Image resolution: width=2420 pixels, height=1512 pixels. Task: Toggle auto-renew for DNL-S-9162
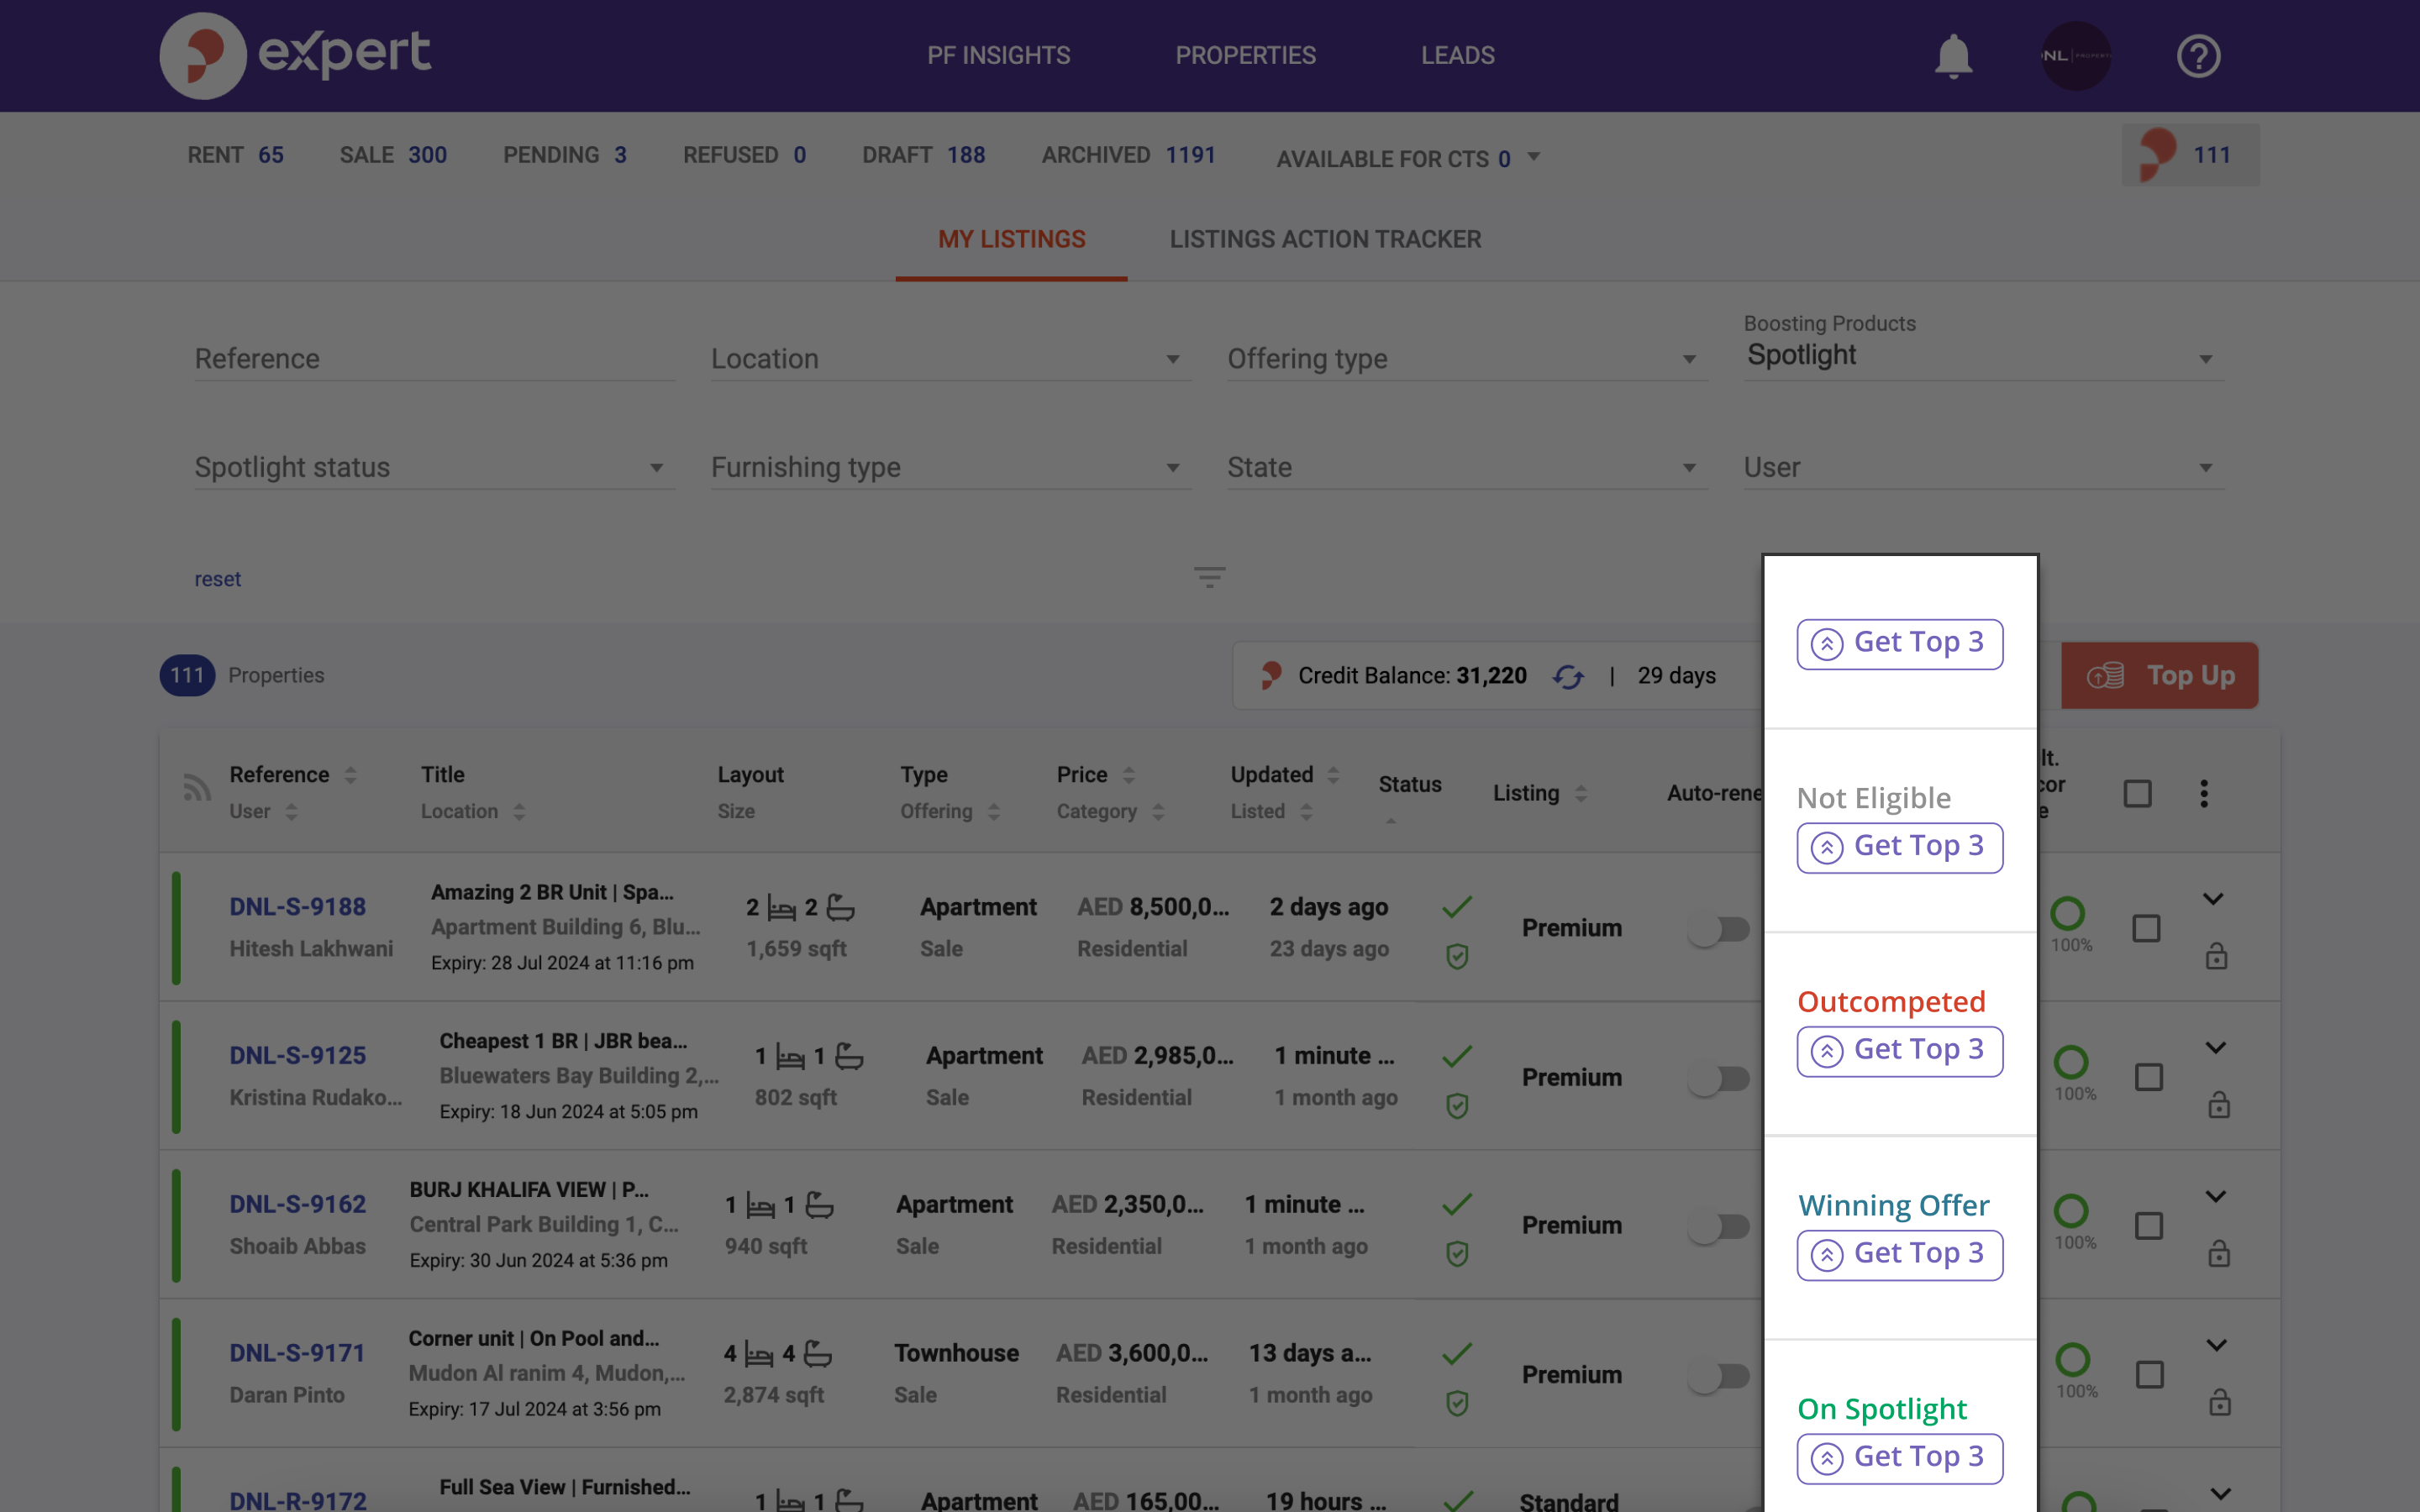[1720, 1226]
